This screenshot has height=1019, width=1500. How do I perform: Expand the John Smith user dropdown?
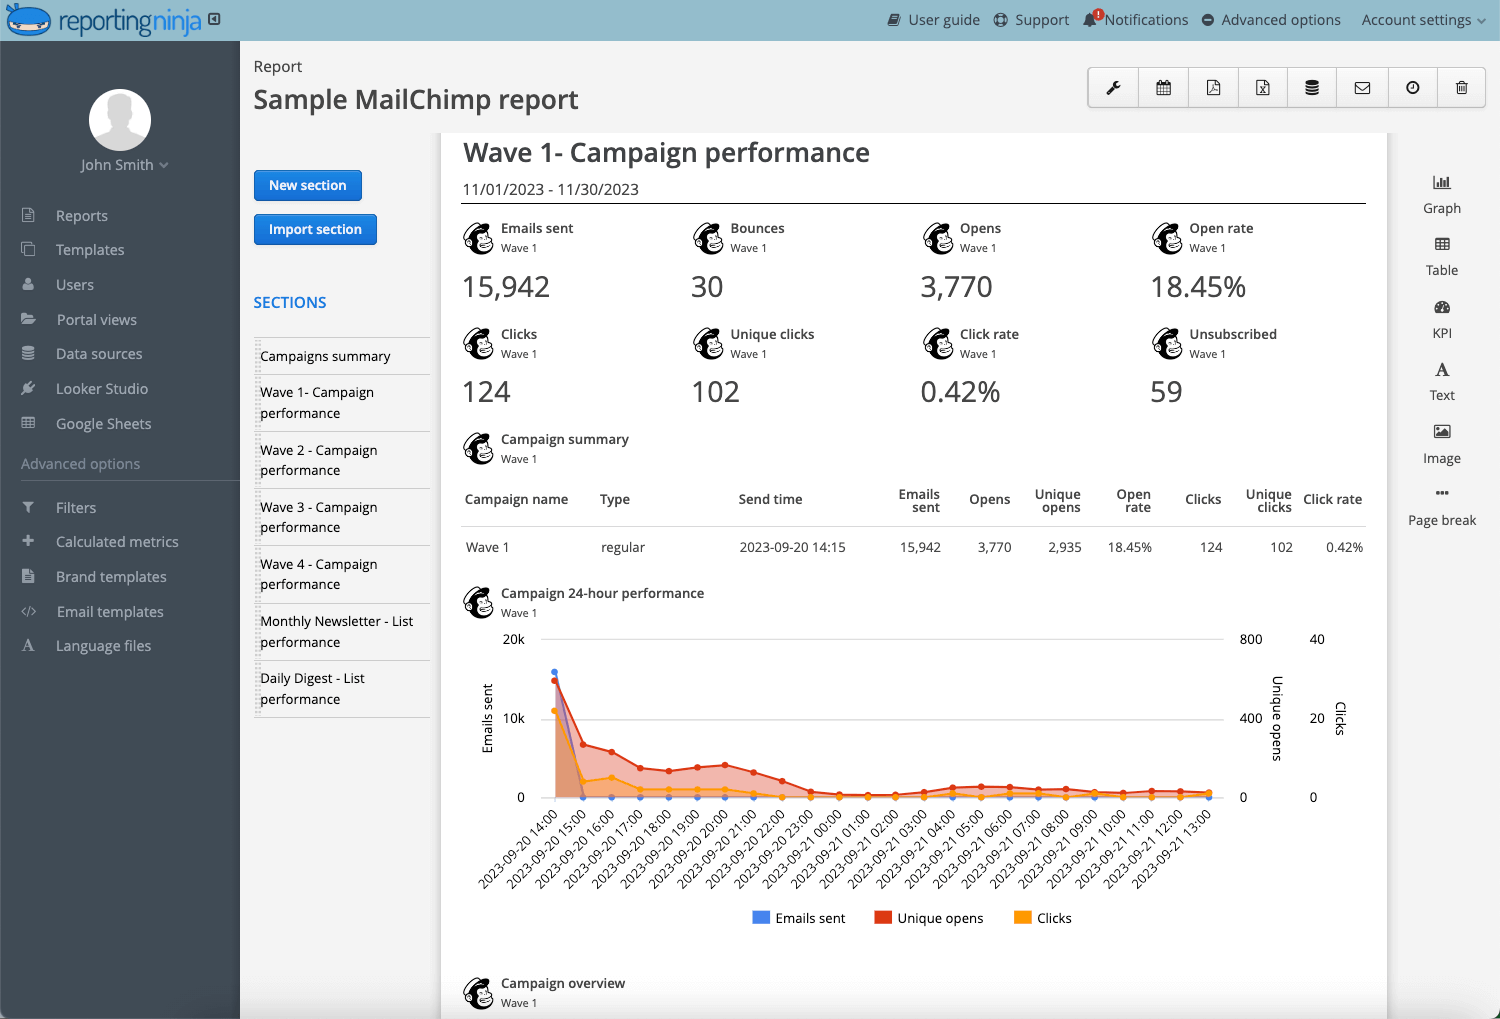coord(125,165)
